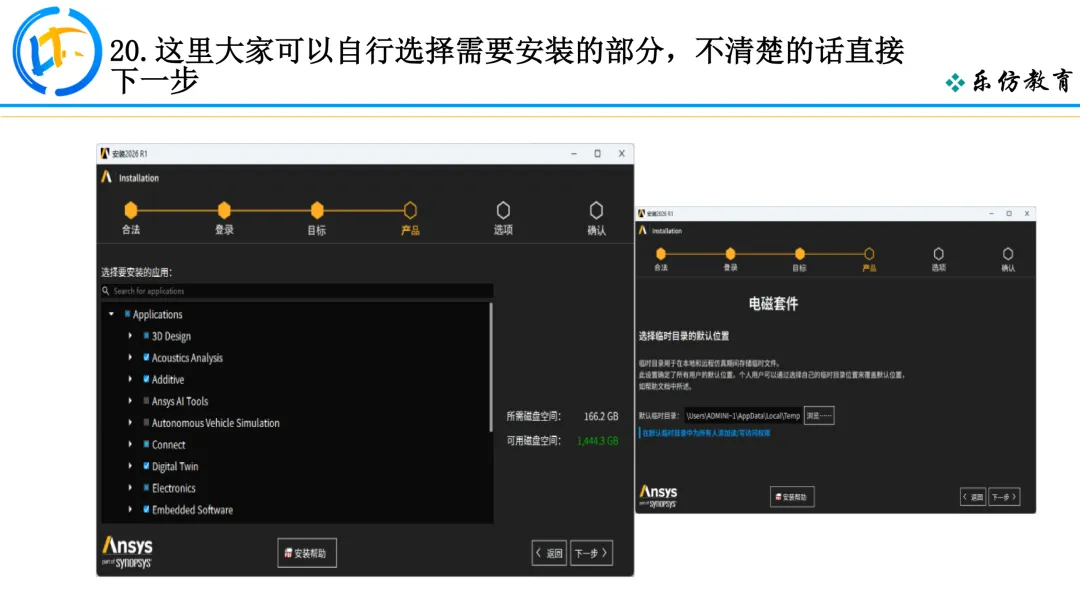Click the 166.2 GB required space value
Viewport: 1080px width, 608px height.
point(601,416)
